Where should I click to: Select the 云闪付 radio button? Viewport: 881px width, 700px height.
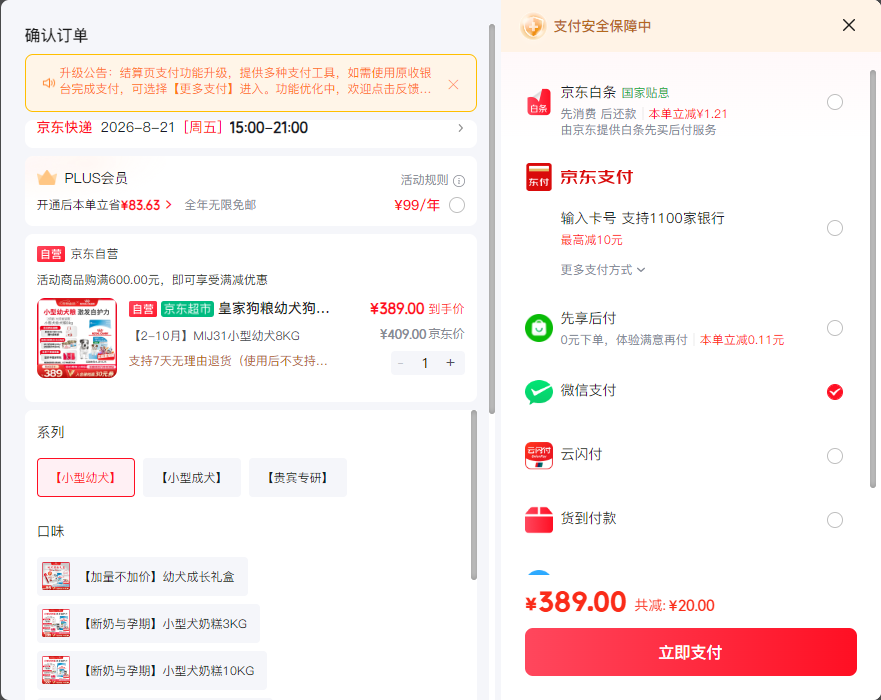click(834, 456)
